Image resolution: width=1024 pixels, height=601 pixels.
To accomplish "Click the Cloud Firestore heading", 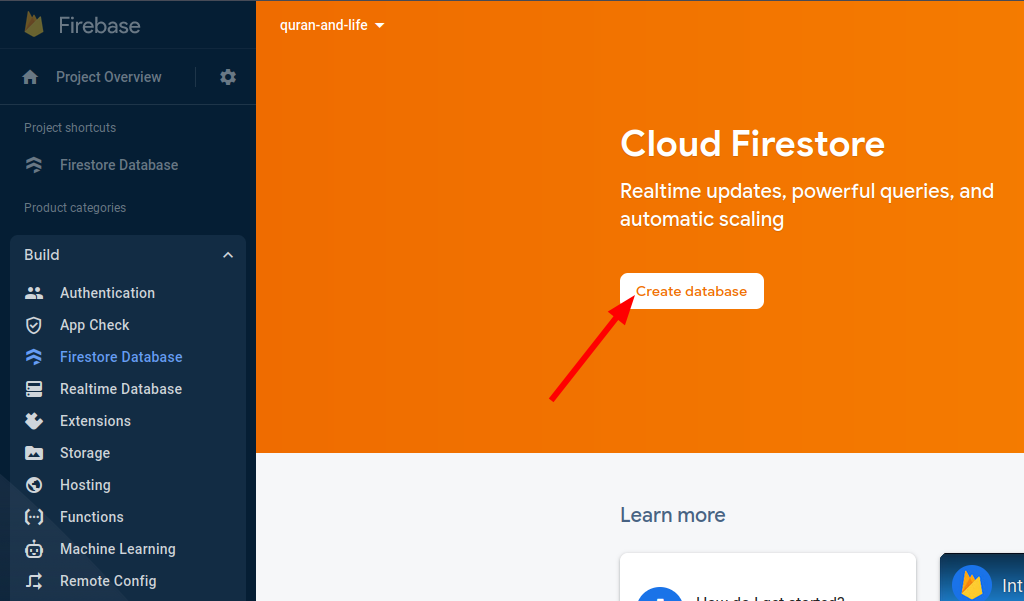I will pos(752,144).
